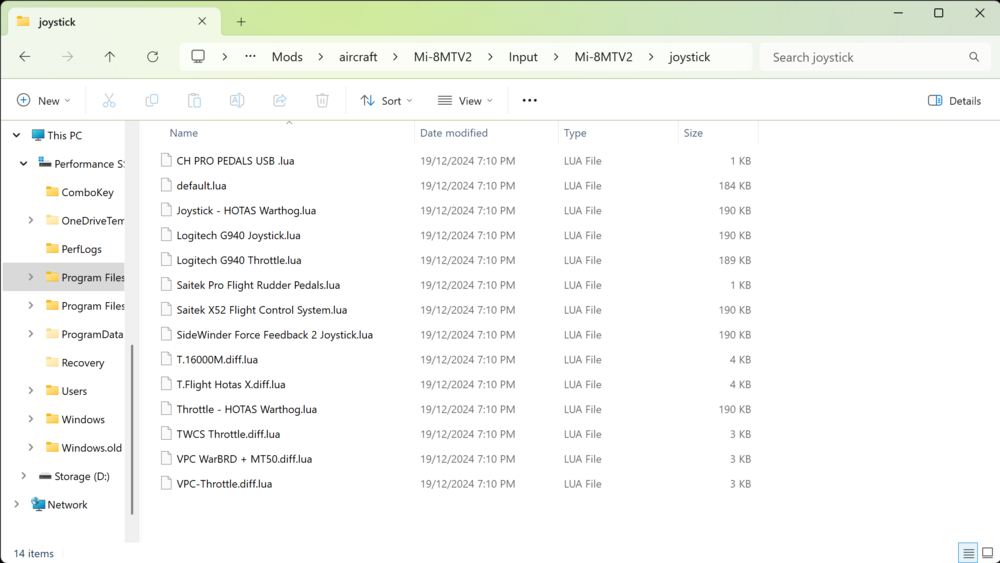The width and height of the screenshot is (1000, 563).
Task: Select SideWinder Force Feedback 2 Joystick.lua
Action: tap(274, 335)
